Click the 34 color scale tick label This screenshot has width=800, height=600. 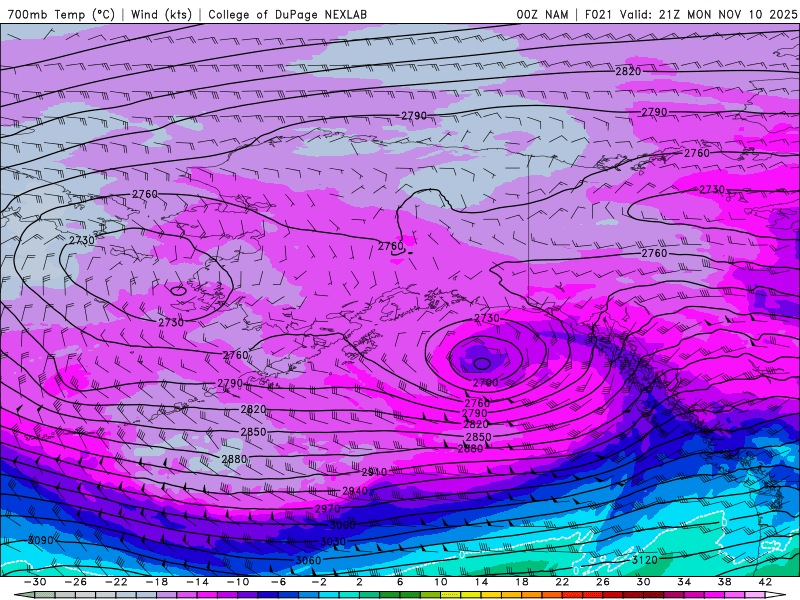[684, 582]
